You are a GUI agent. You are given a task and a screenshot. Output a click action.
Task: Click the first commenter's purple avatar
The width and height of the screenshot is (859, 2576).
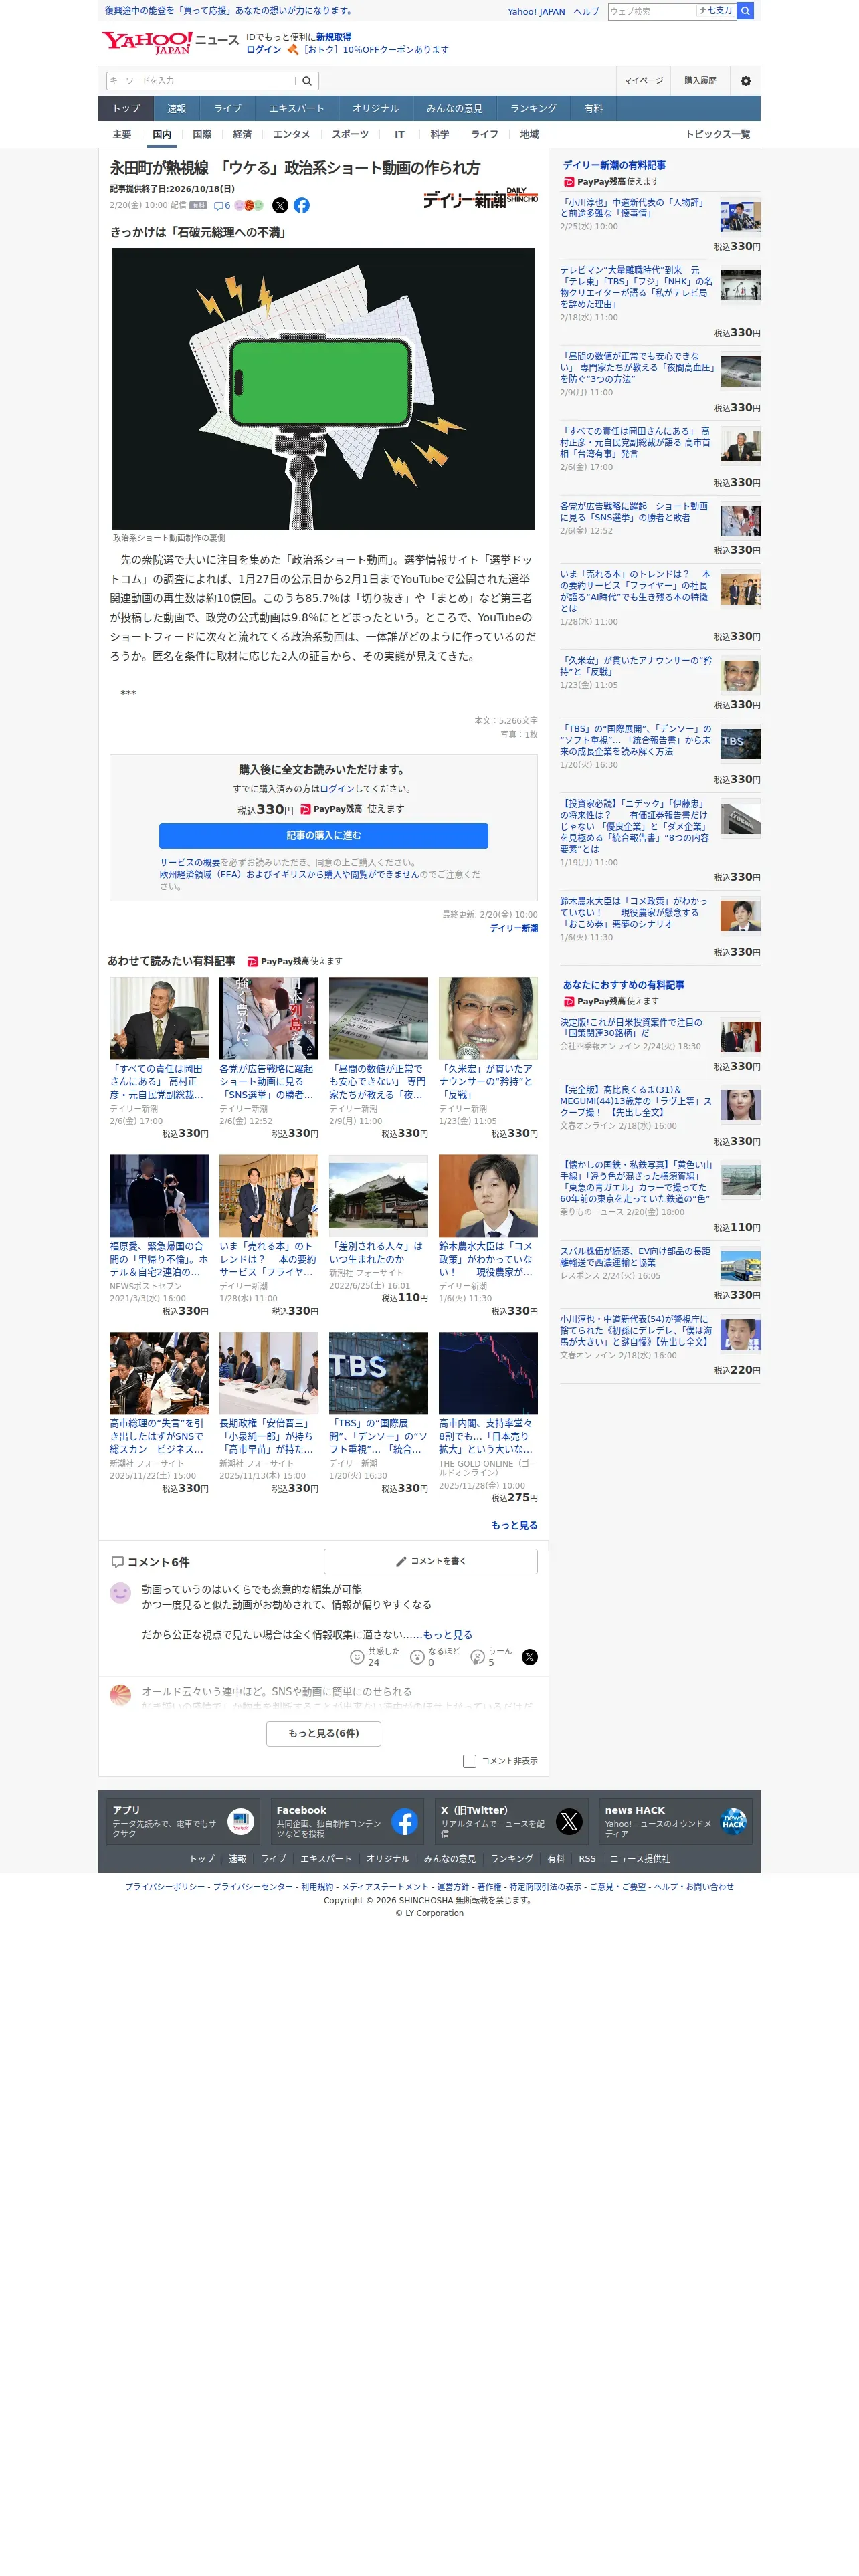click(x=120, y=1593)
